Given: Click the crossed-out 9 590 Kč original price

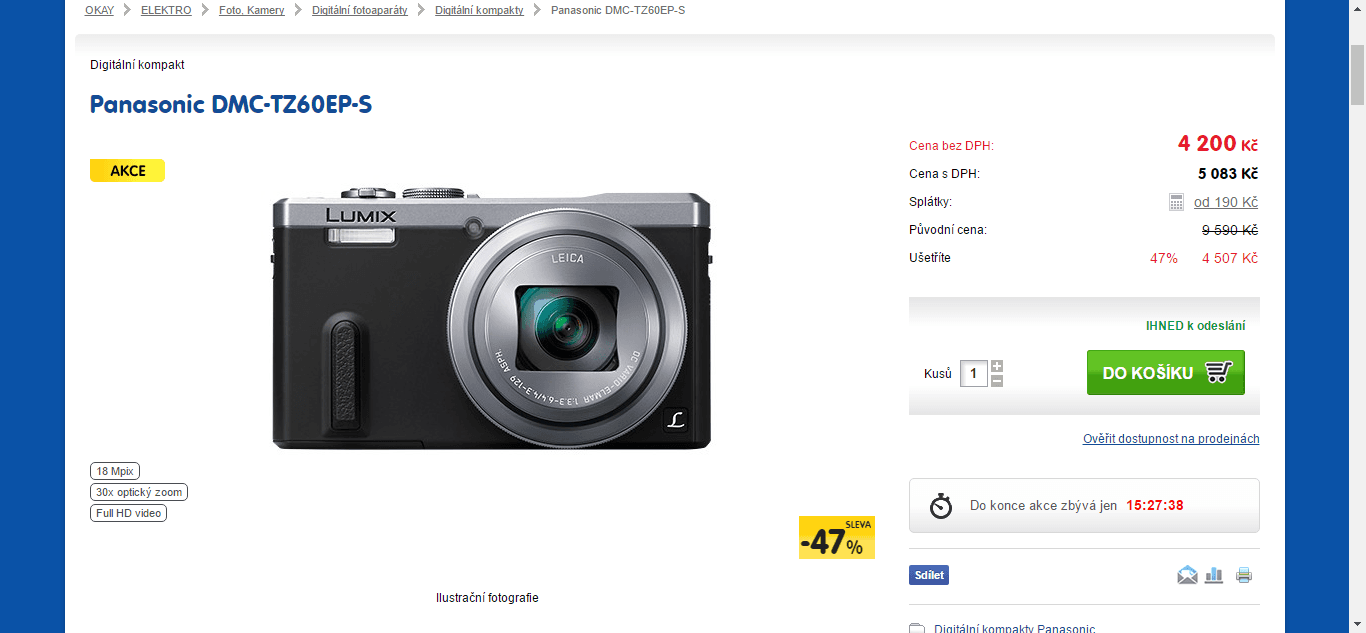Looking at the screenshot, I should (x=1230, y=230).
